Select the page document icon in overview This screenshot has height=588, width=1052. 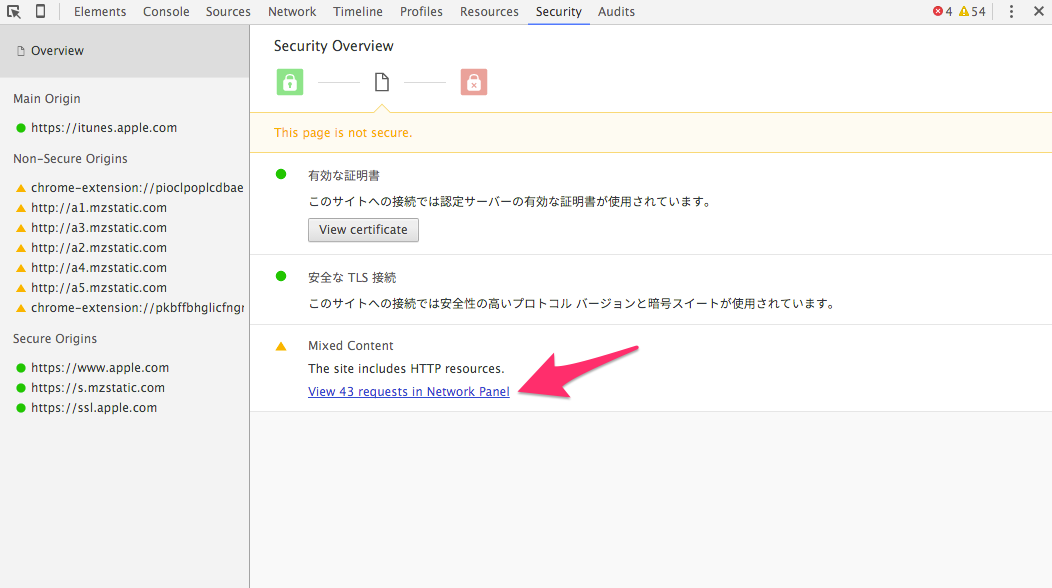click(x=382, y=82)
